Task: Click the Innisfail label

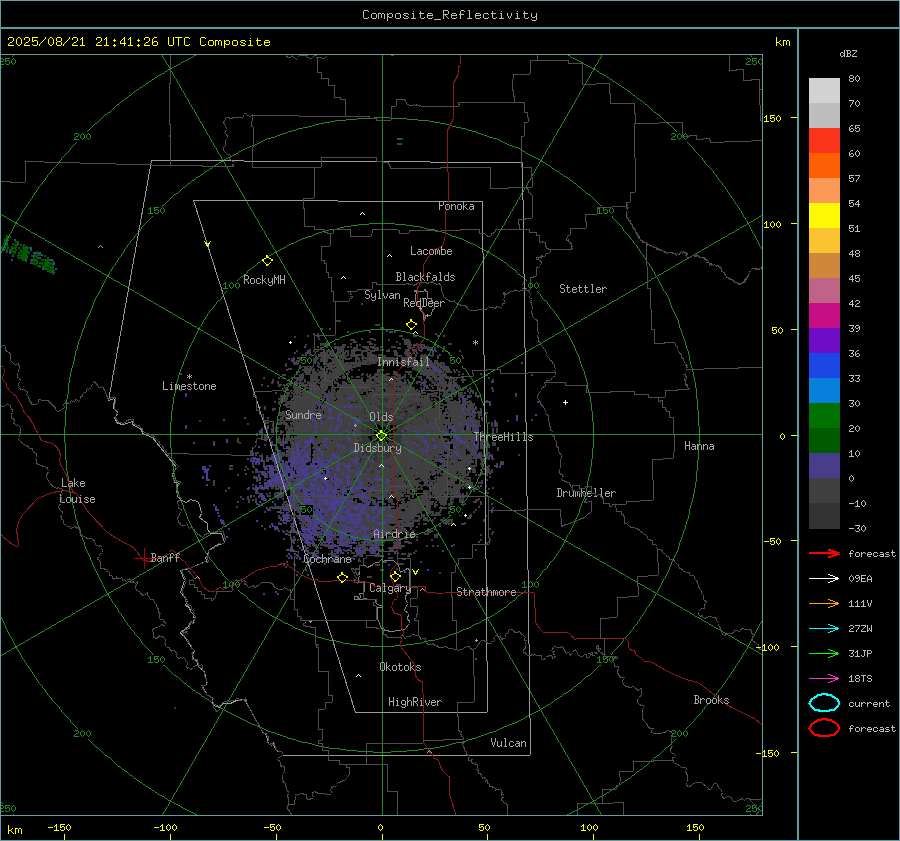Action: click(x=403, y=362)
